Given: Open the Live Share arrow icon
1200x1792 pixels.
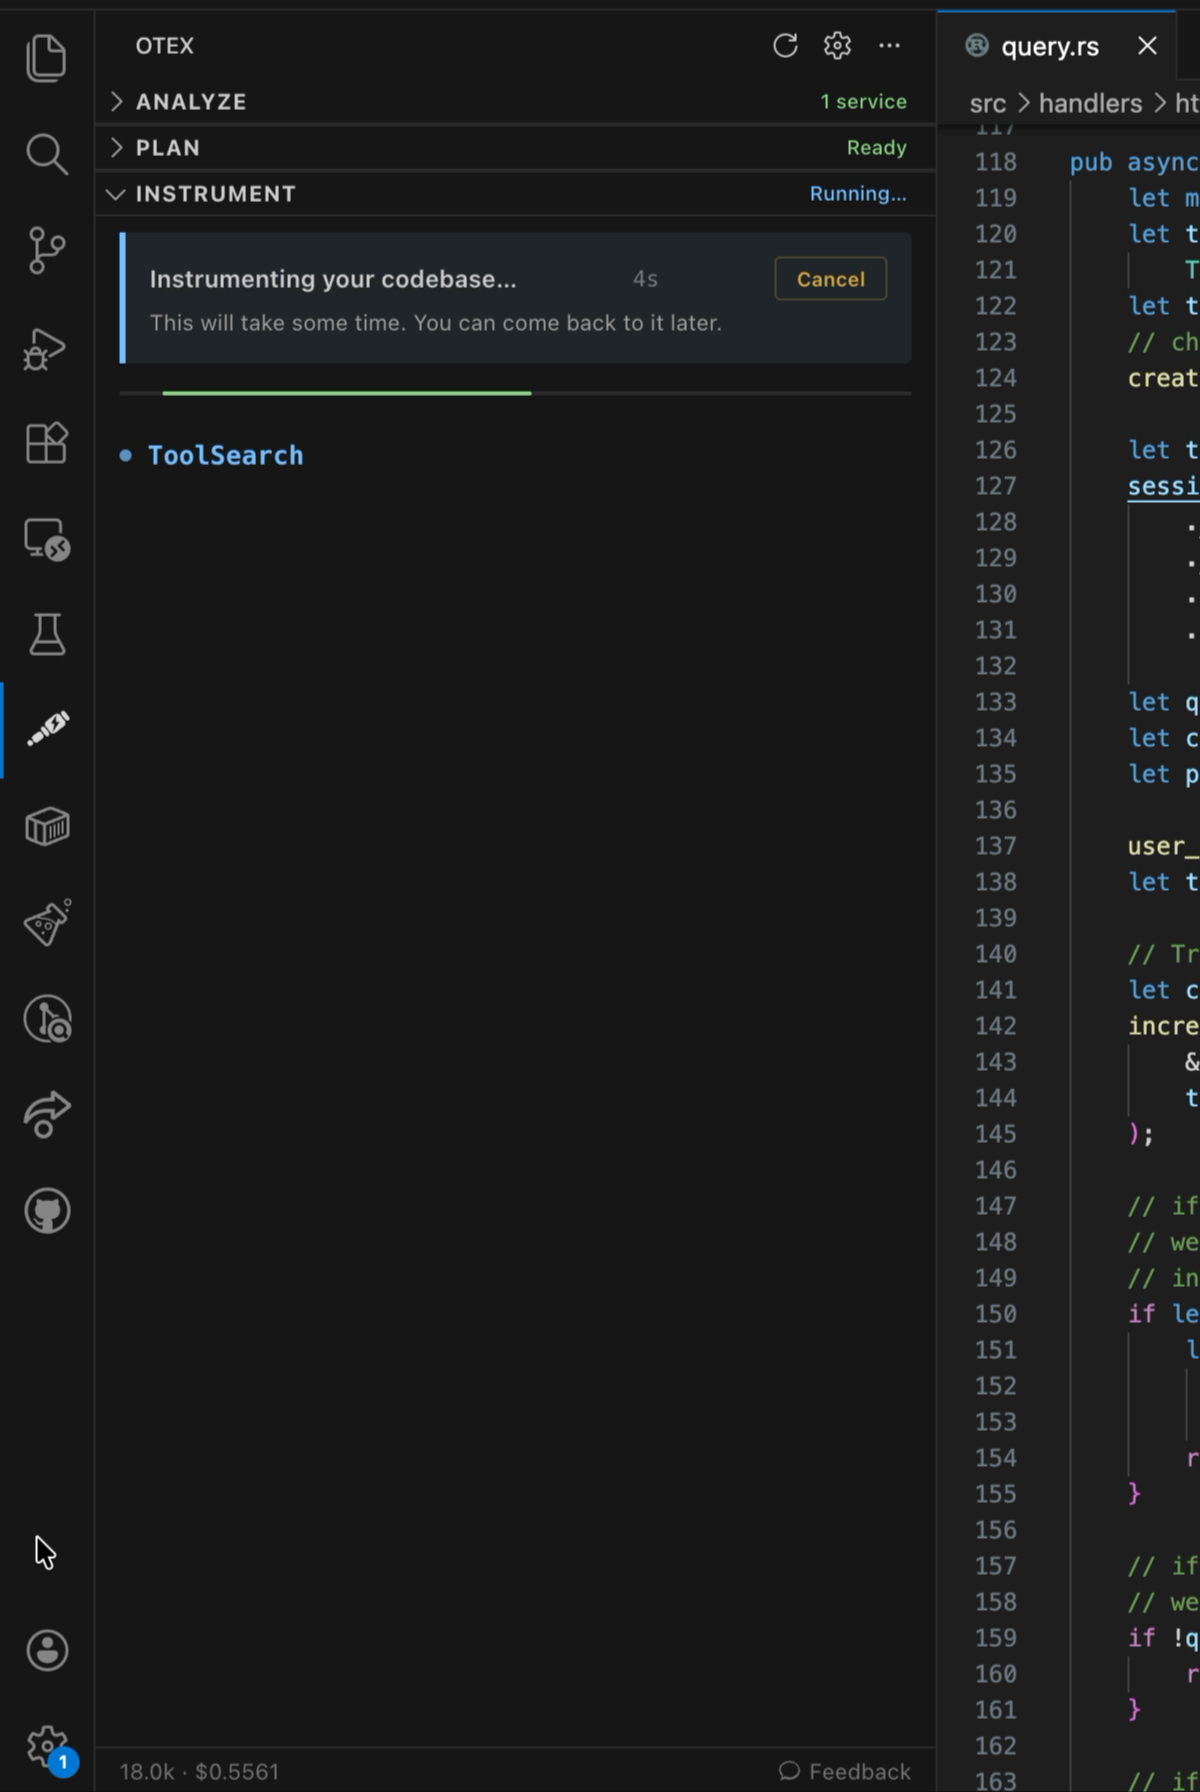Looking at the screenshot, I should (x=46, y=1115).
